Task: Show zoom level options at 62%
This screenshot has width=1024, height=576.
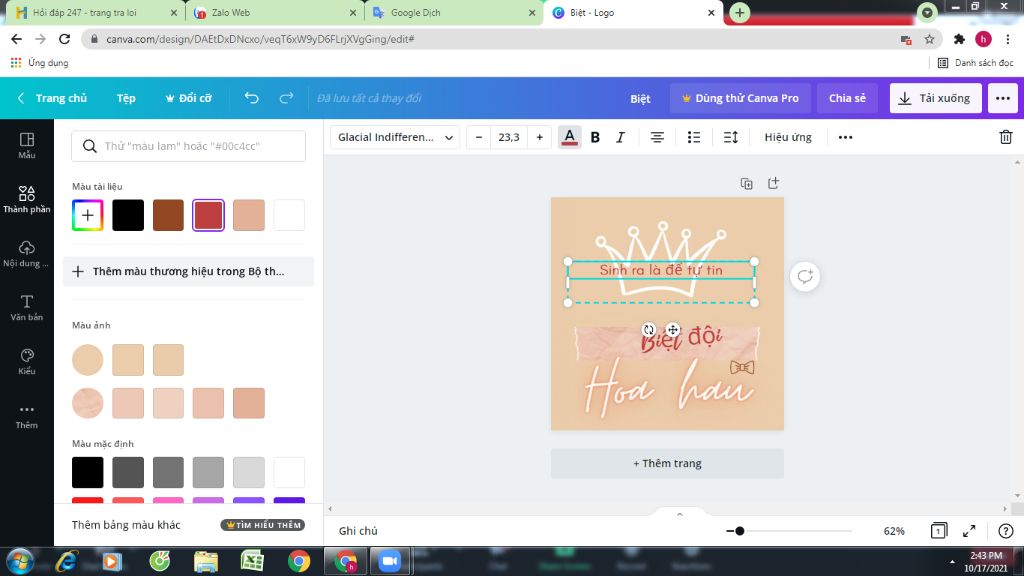Action: pyautogui.click(x=894, y=531)
